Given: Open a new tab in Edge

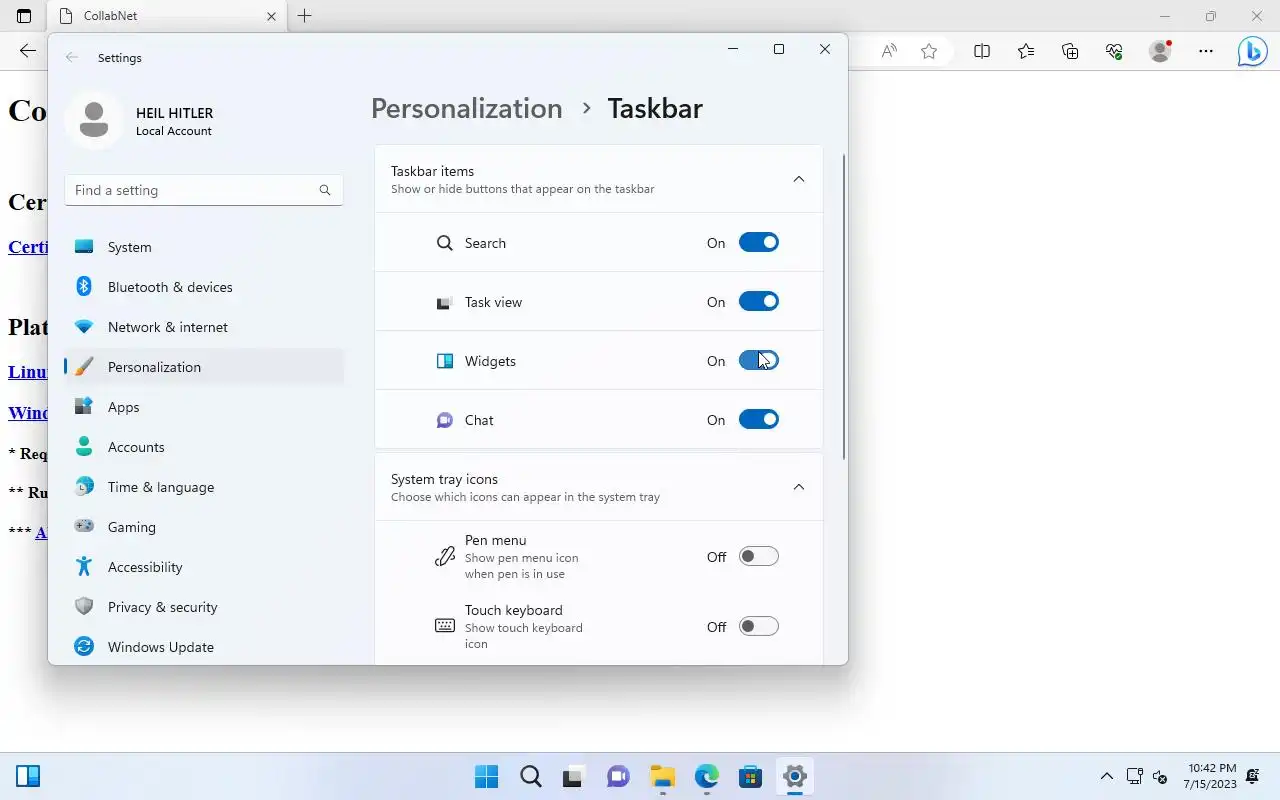Looking at the screenshot, I should (305, 16).
